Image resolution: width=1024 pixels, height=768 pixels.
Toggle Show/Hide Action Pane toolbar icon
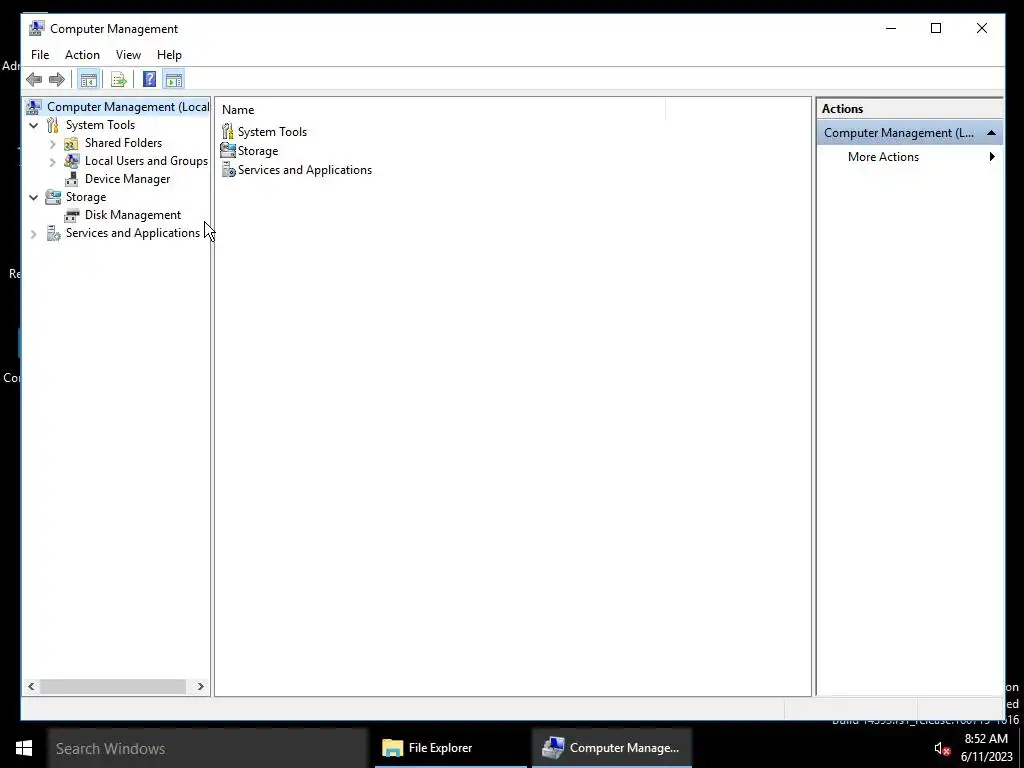pos(174,80)
